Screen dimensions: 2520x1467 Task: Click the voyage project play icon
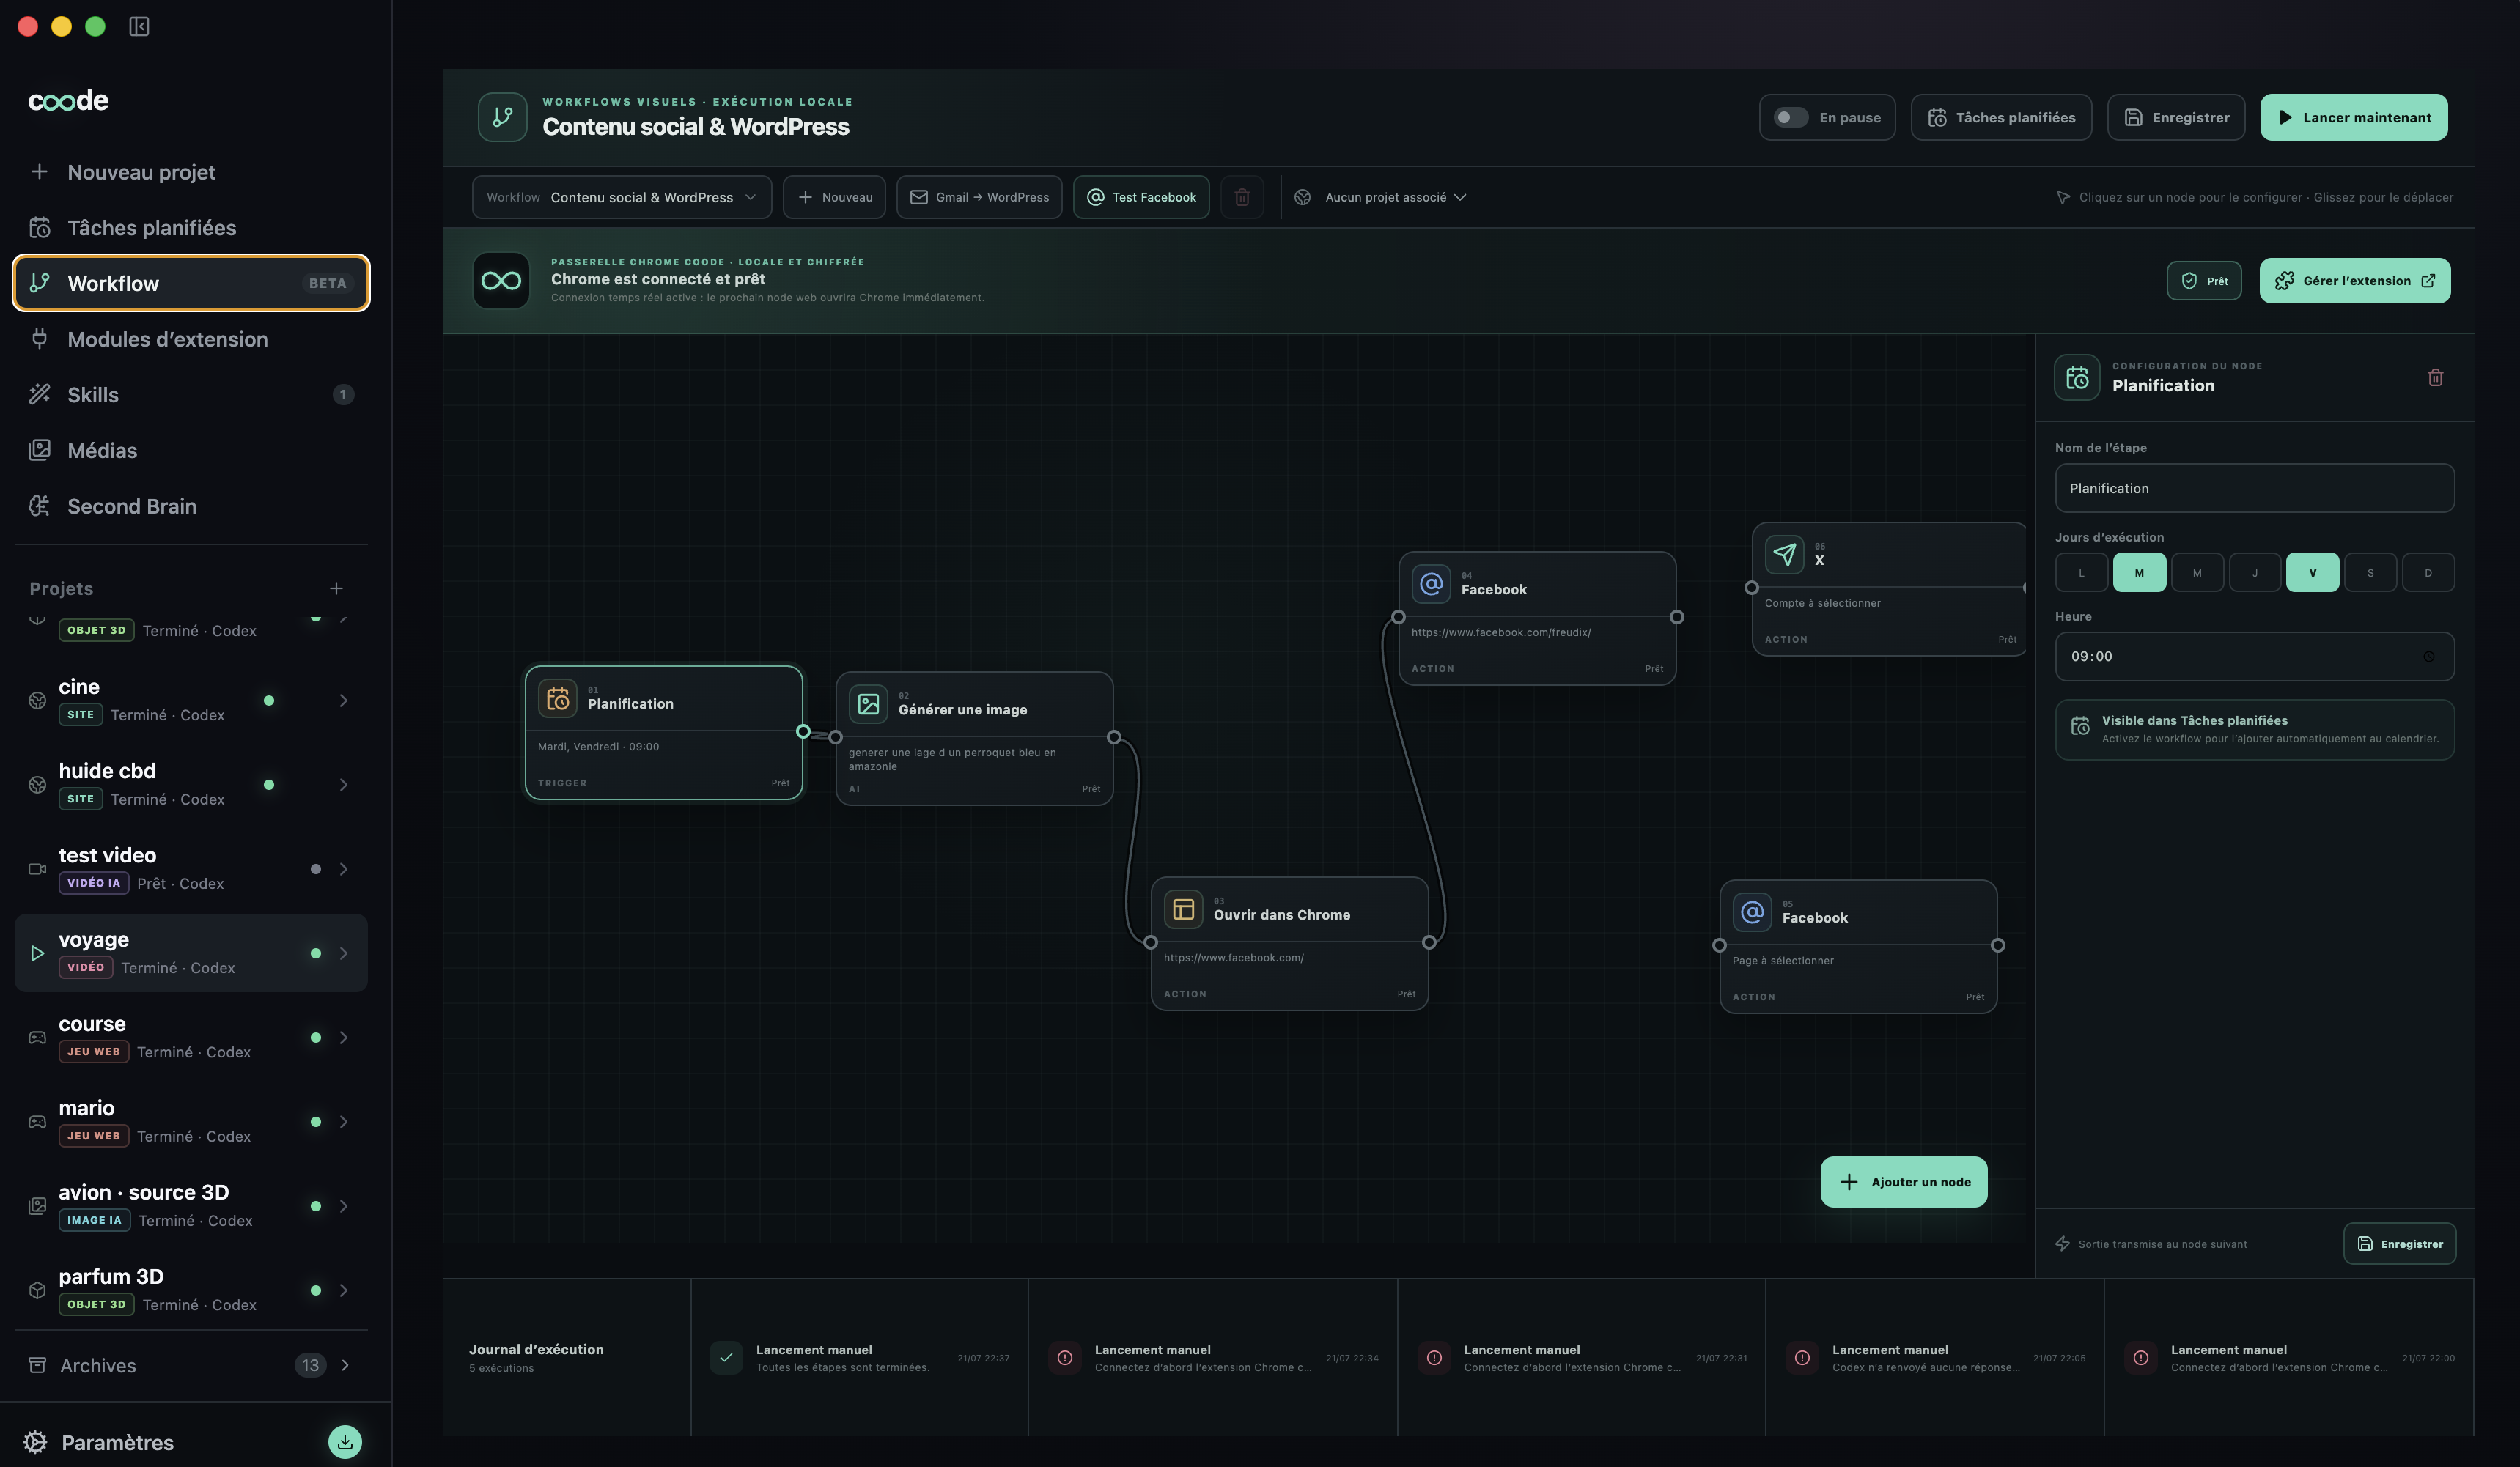click(37, 953)
